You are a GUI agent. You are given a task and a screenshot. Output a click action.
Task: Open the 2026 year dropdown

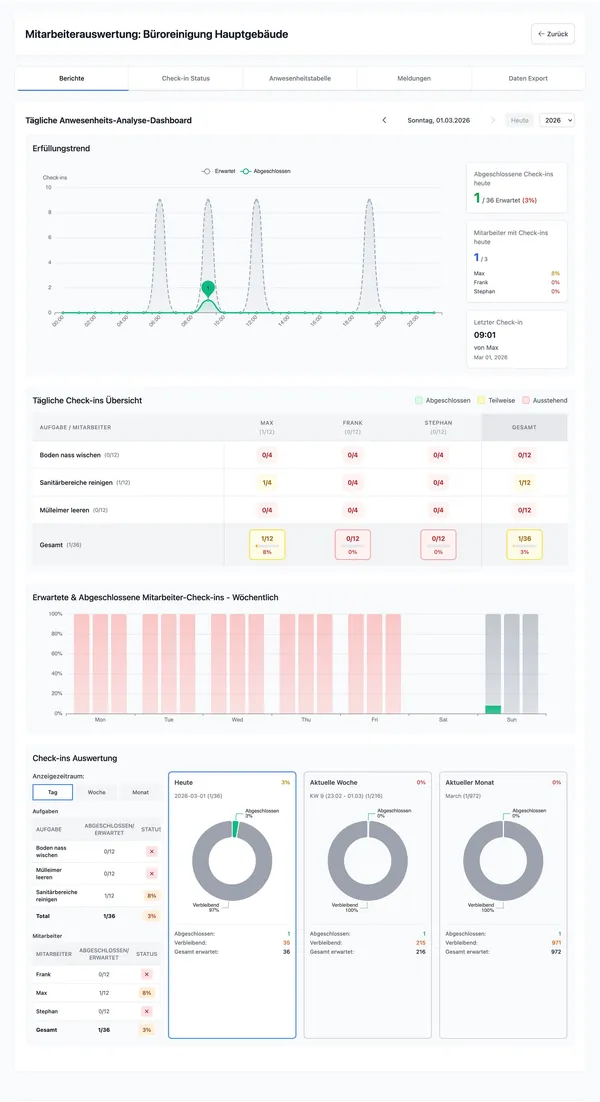[x=556, y=120]
